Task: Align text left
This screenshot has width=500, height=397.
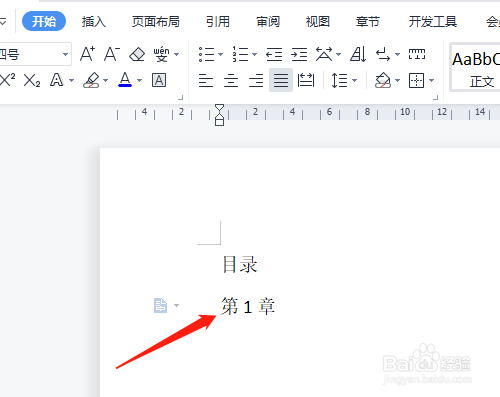Action: [x=206, y=80]
